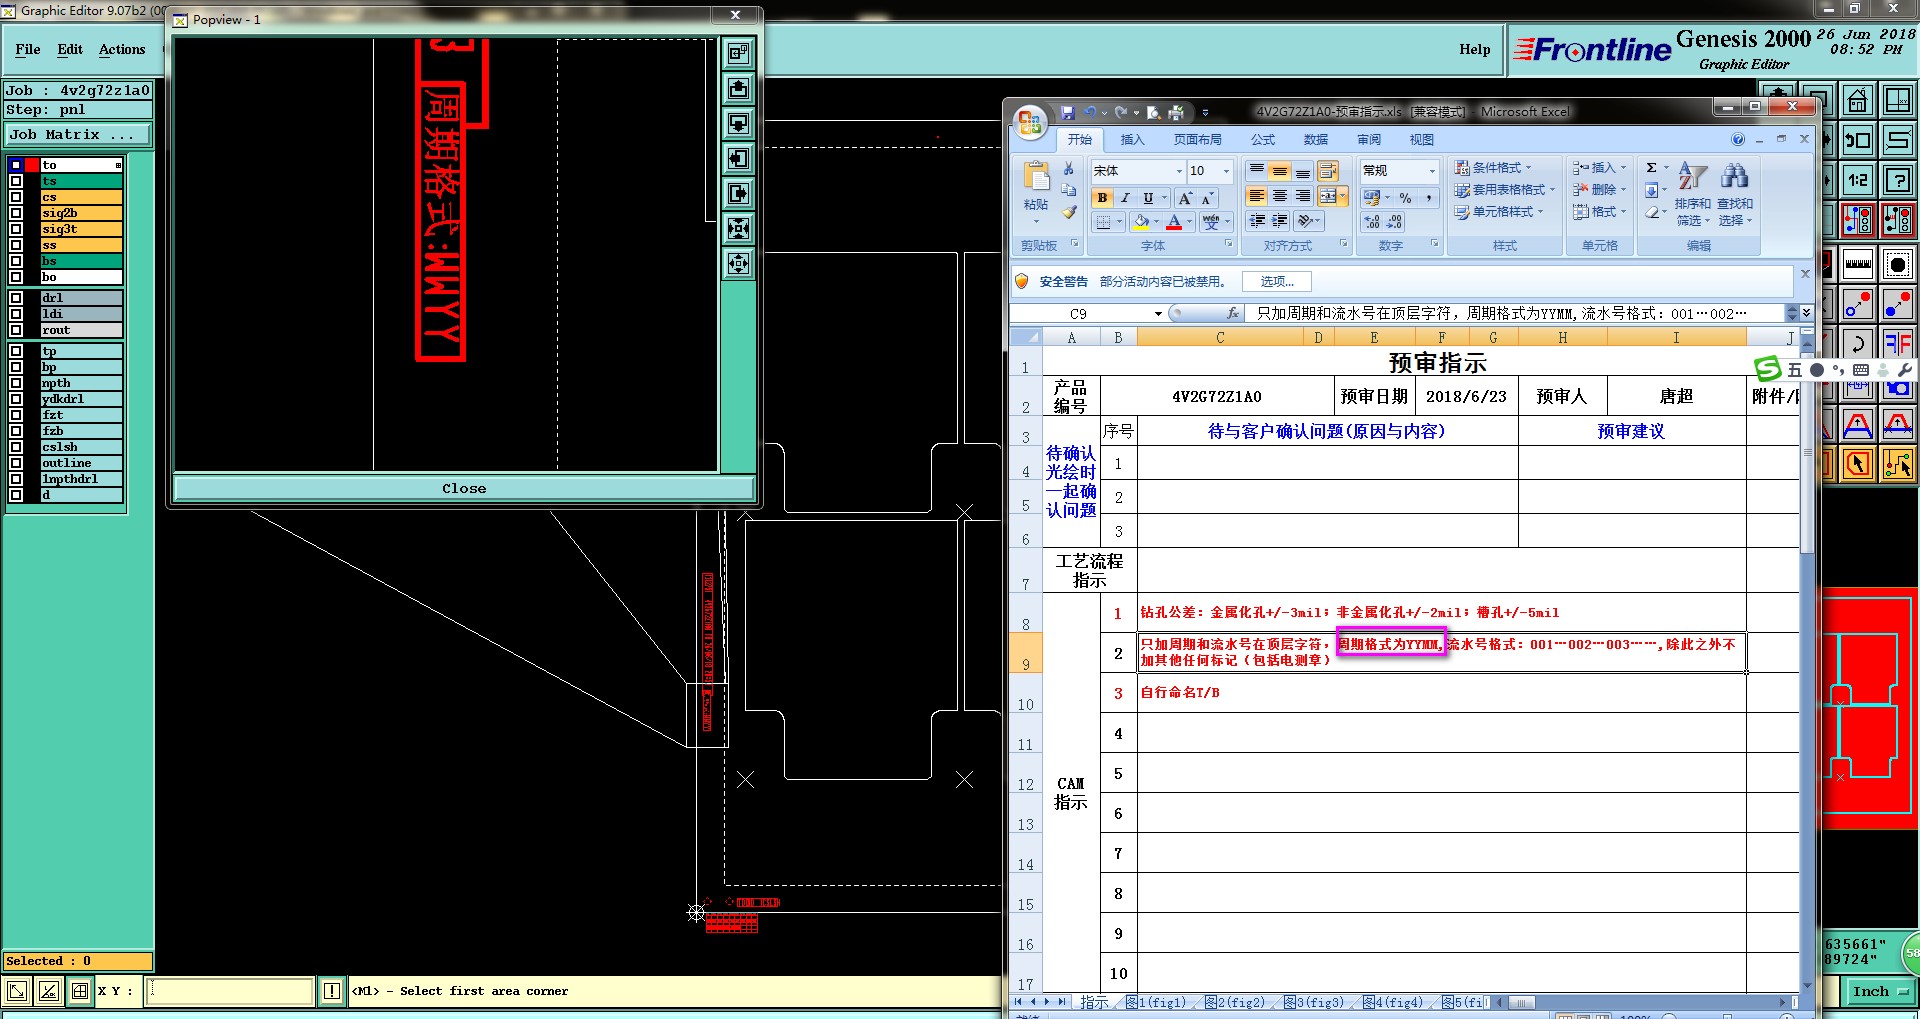Viewport: 1920px width, 1019px height.
Task: Click the Underline button
Action: click(x=1148, y=198)
